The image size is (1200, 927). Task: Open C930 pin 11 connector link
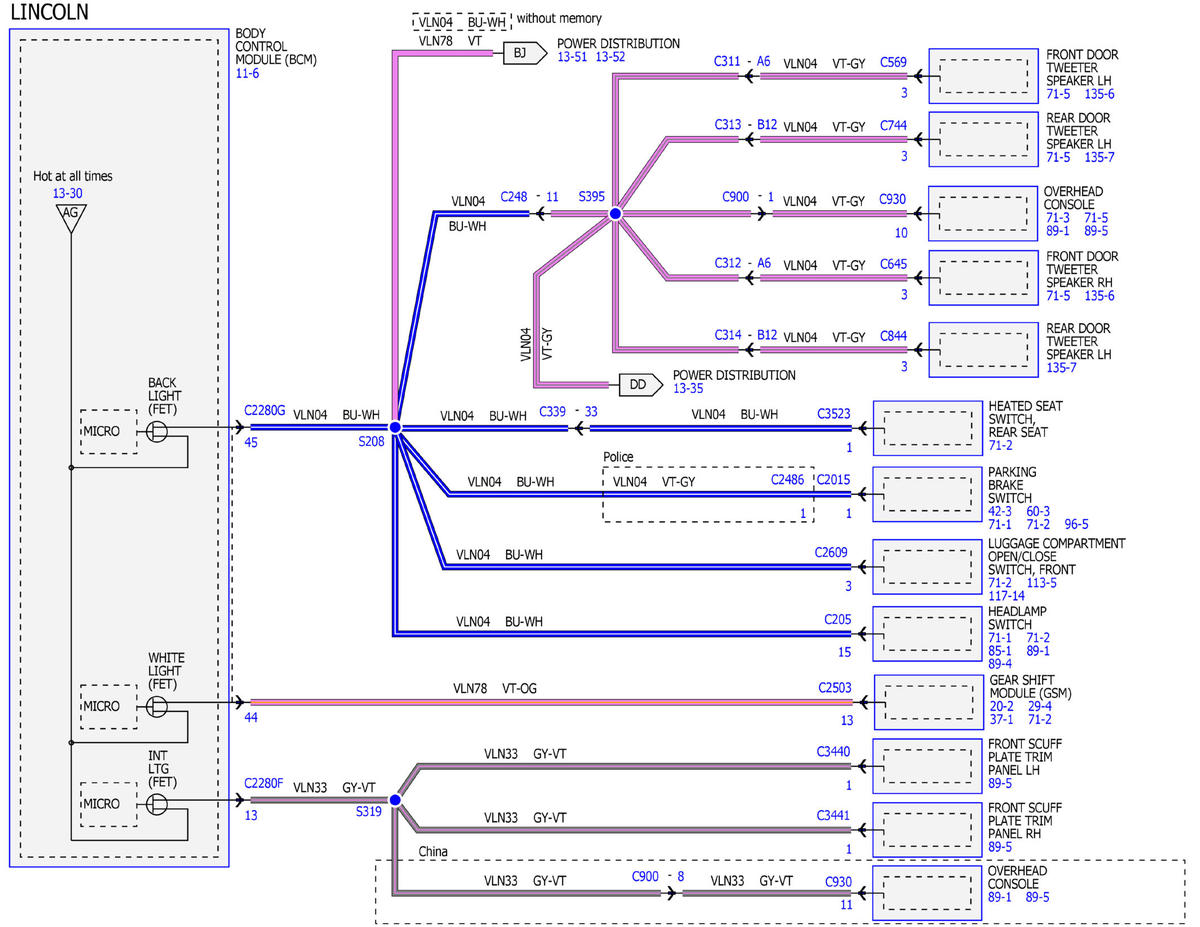[x=839, y=881]
